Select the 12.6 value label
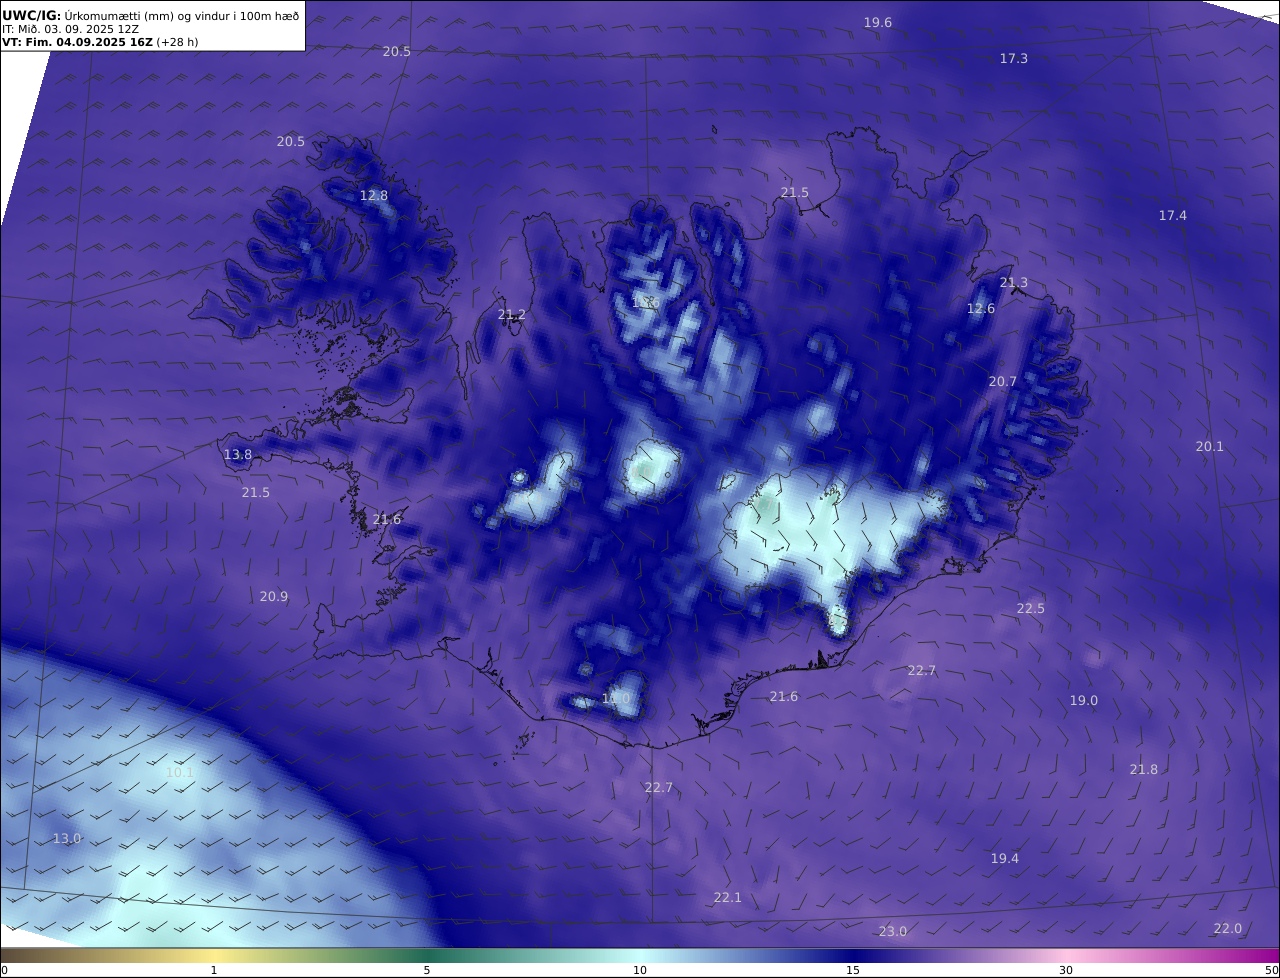The height and width of the screenshot is (978, 1280). click(981, 309)
